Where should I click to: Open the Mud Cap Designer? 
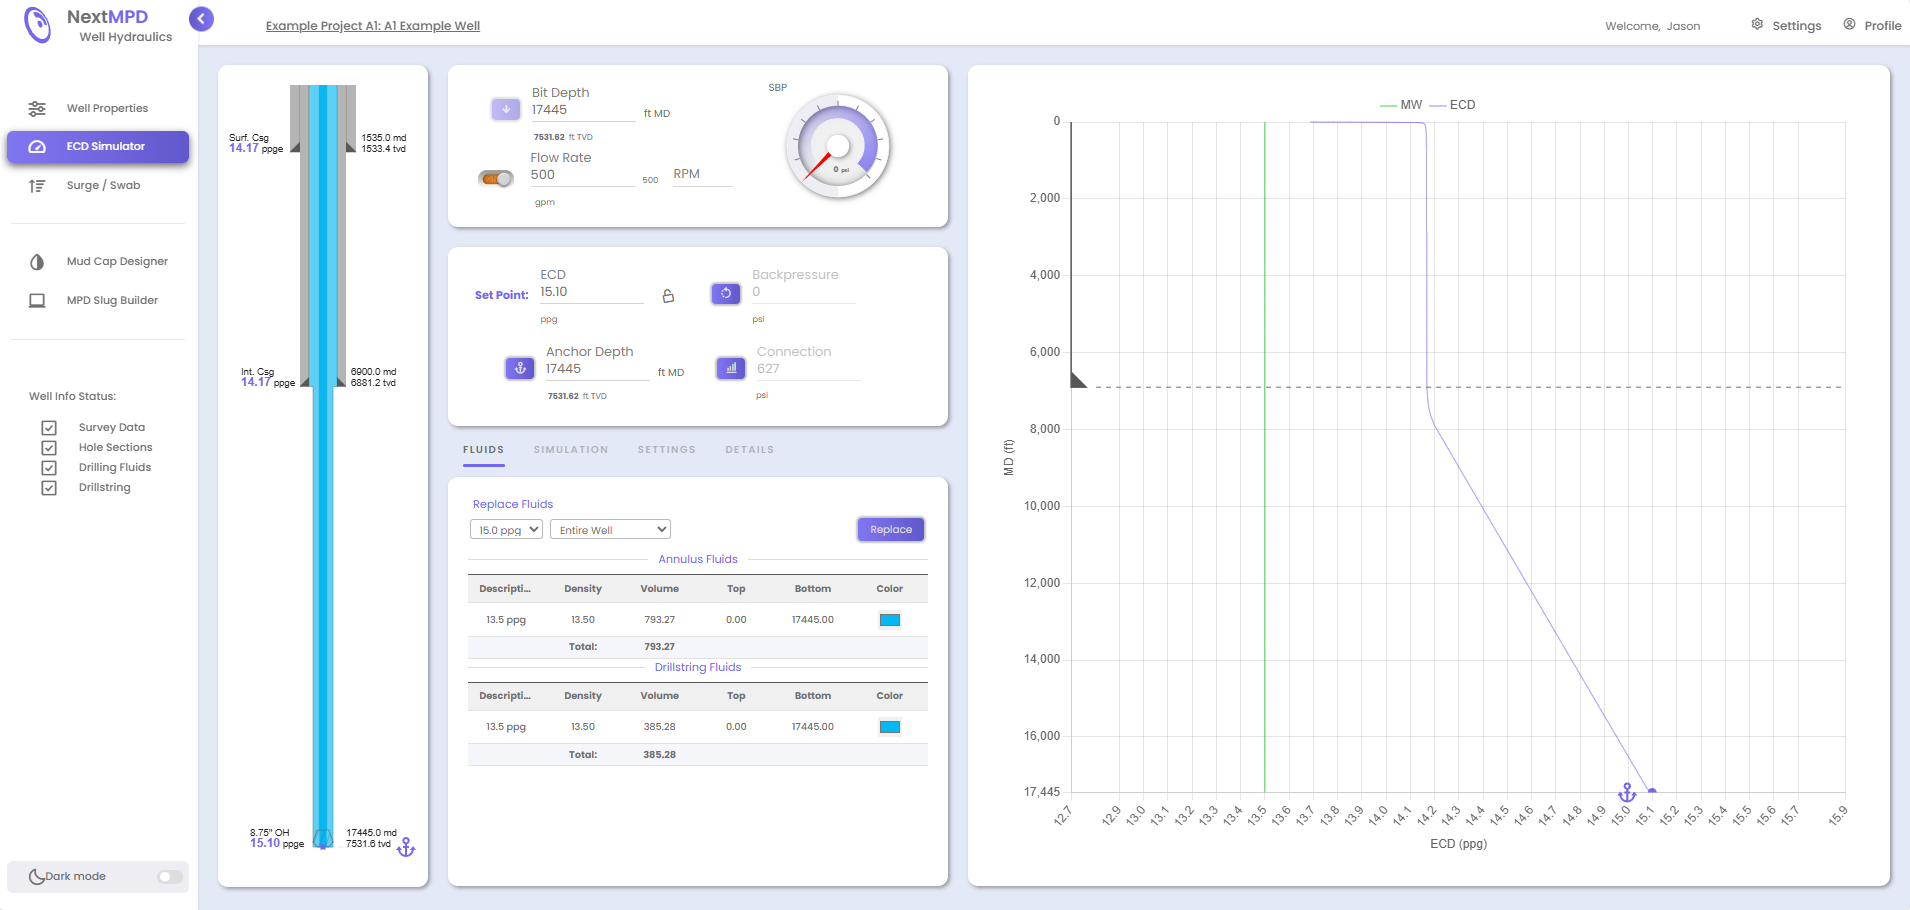pos(118,261)
